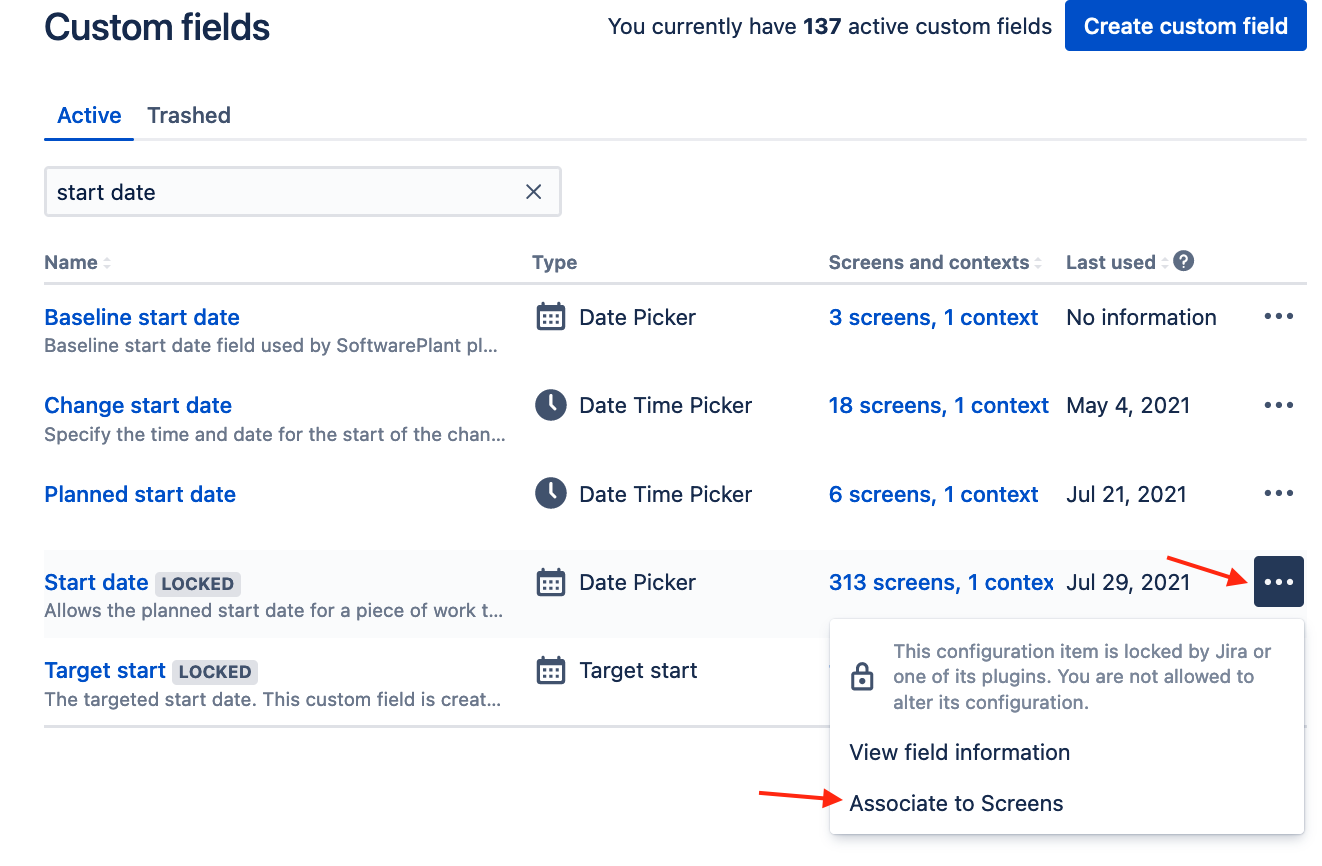Viewport: 1322px width, 866px height.
Task: Switch to the Trashed tab
Action: (x=189, y=115)
